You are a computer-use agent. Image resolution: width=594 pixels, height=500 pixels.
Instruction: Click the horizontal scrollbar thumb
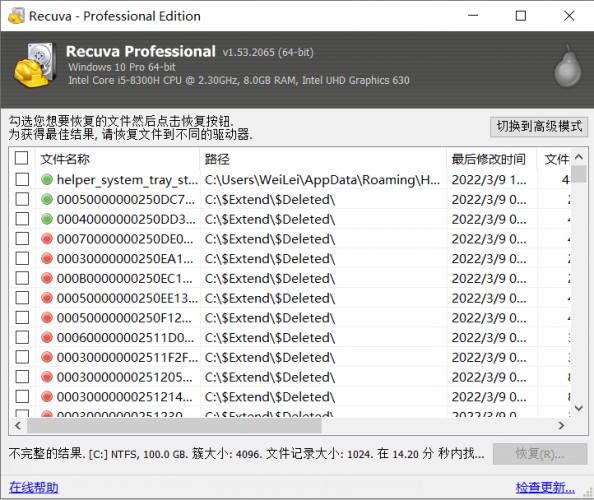click(174, 425)
